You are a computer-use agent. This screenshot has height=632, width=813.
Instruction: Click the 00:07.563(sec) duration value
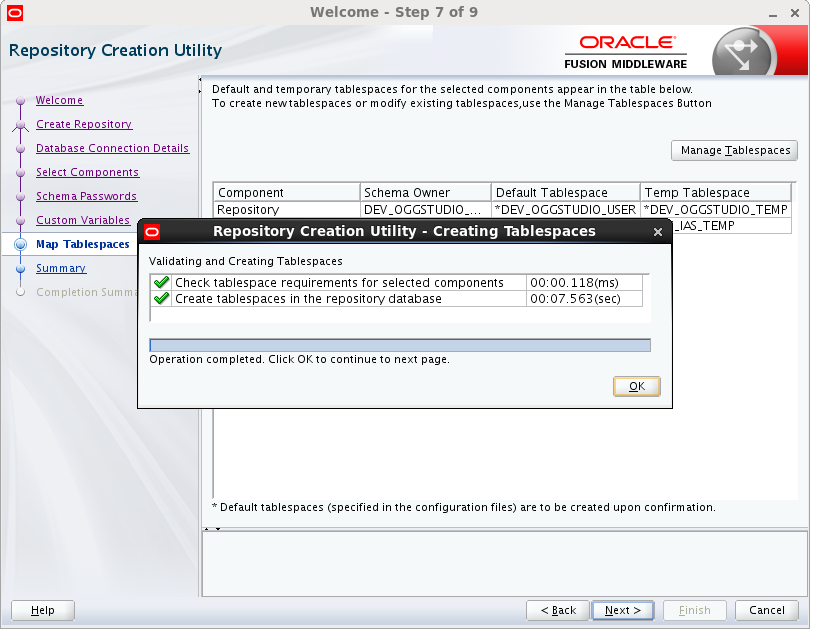tap(576, 299)
